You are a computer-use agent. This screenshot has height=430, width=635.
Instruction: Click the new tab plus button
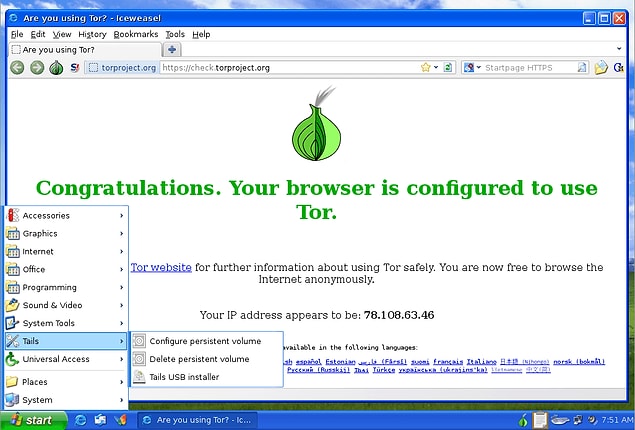coord(172,50)
